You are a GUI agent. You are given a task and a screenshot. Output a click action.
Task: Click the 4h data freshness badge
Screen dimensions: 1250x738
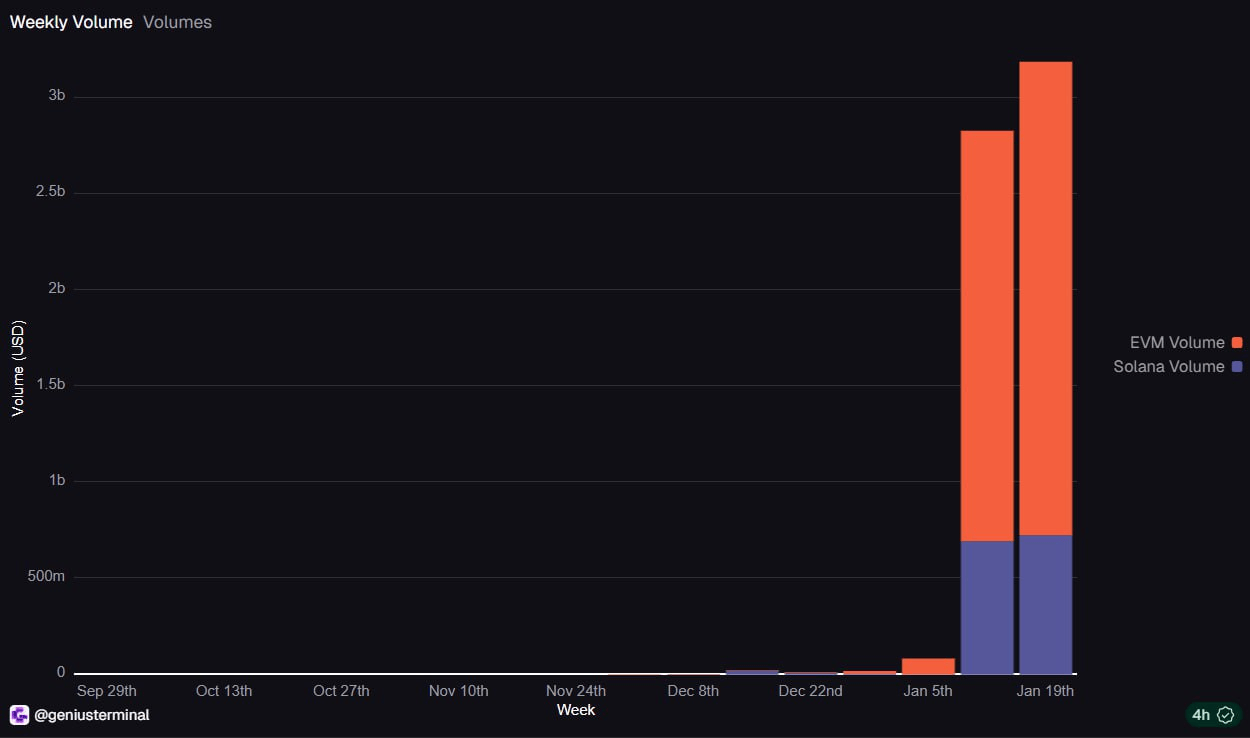[1201, 715]
